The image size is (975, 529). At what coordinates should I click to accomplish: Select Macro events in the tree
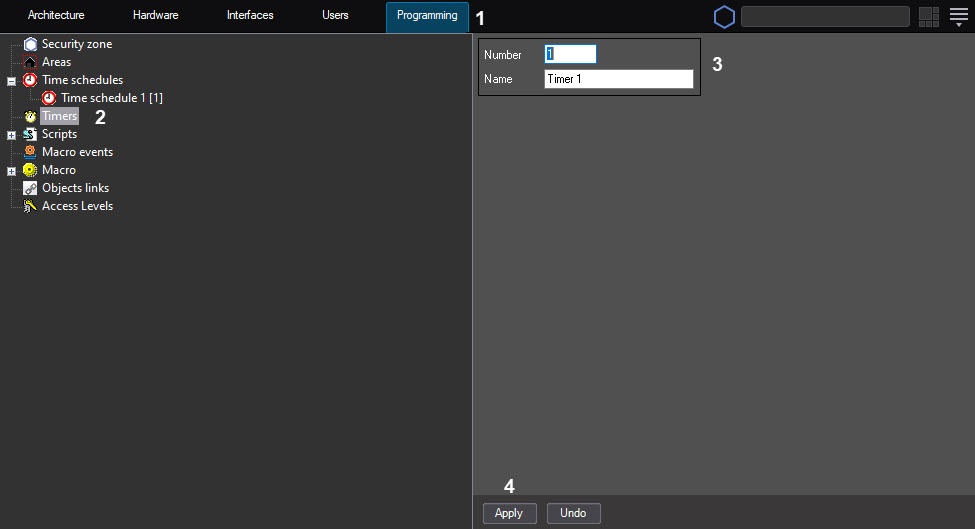[78, 152]
